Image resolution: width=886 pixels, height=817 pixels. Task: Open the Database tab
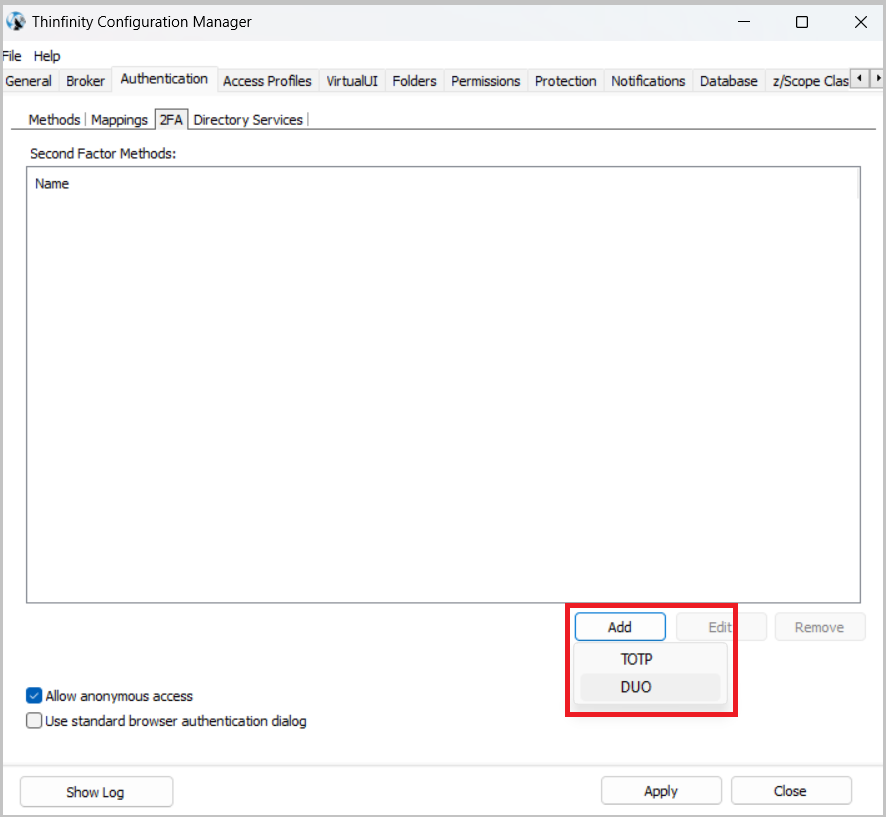coord(728,81)
